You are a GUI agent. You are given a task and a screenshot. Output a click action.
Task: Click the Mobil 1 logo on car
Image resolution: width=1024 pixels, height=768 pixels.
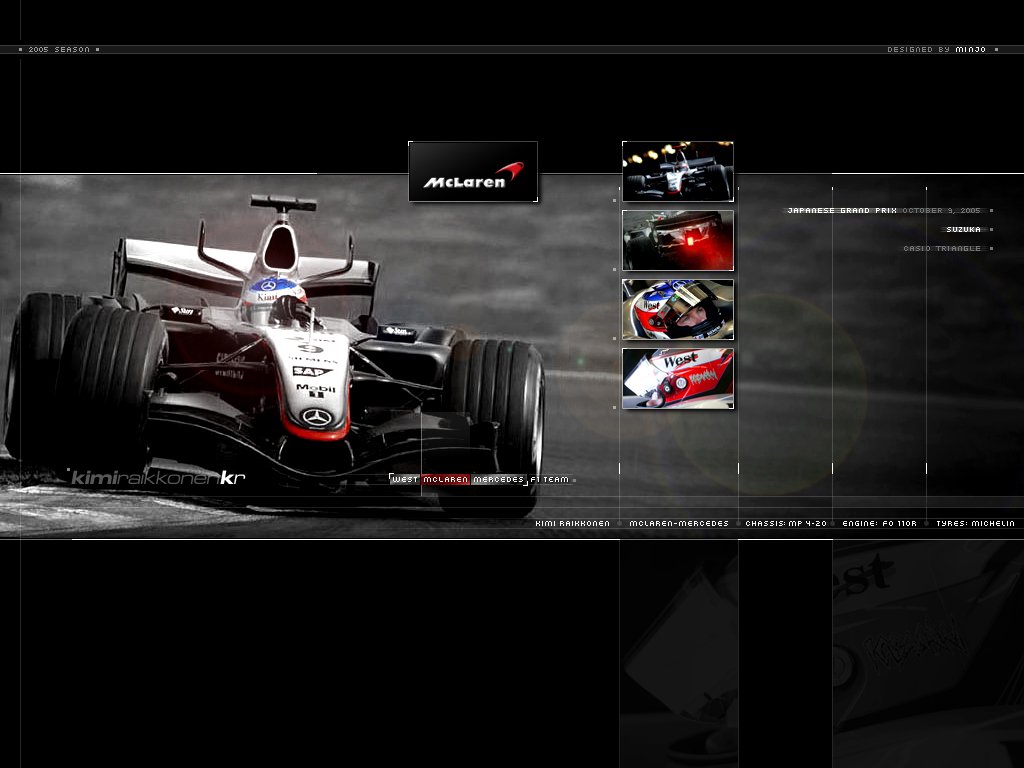tap(316, 391)
